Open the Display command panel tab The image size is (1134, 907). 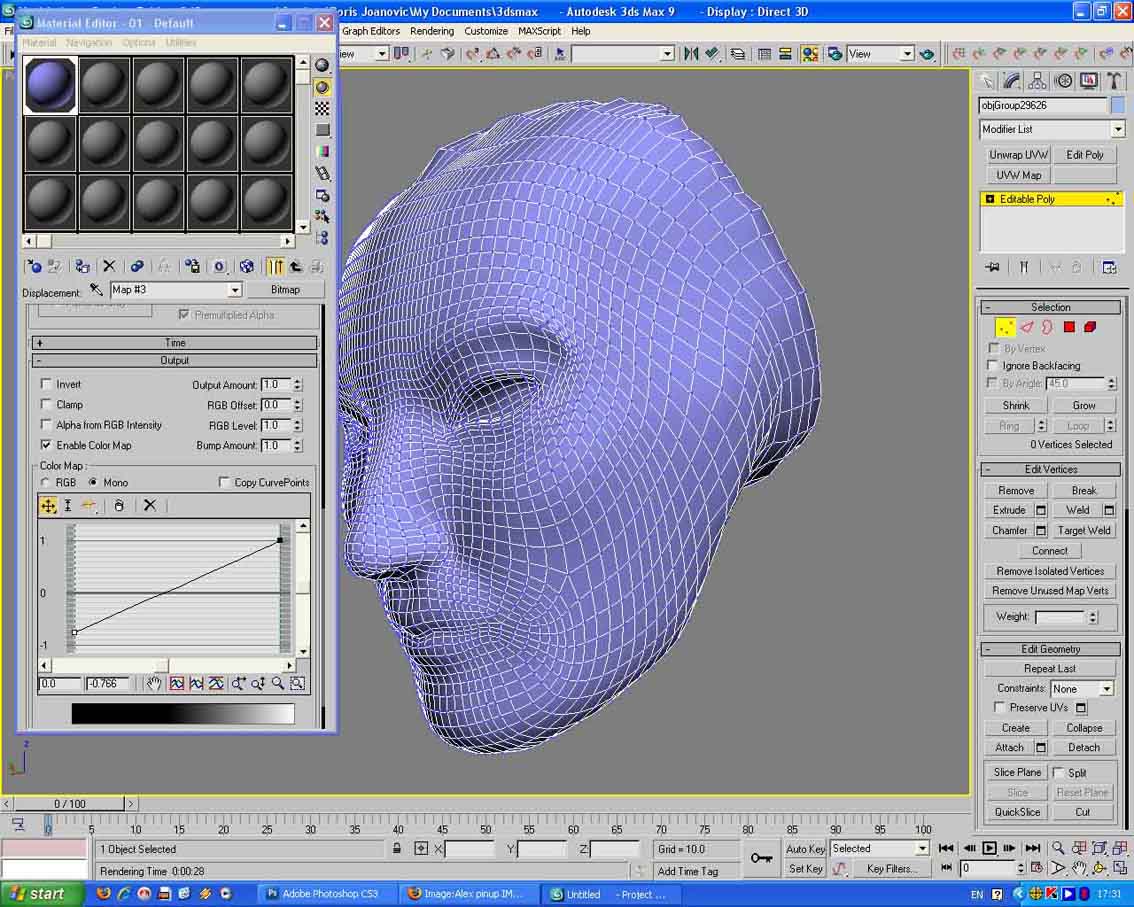[1088, 81]
